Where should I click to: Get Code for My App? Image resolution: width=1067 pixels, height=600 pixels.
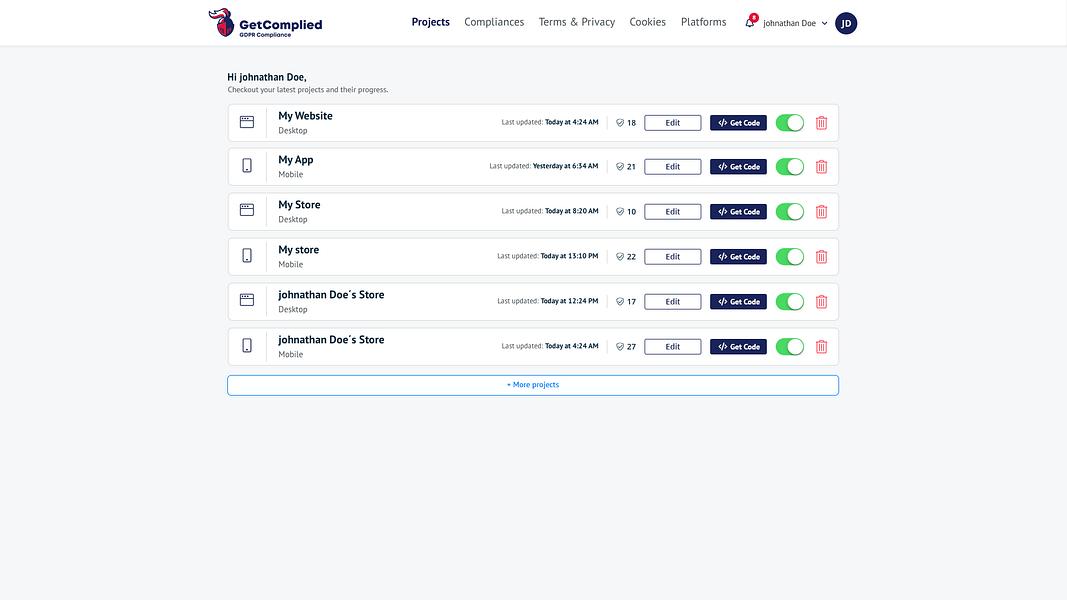click(x=738, y=167)
